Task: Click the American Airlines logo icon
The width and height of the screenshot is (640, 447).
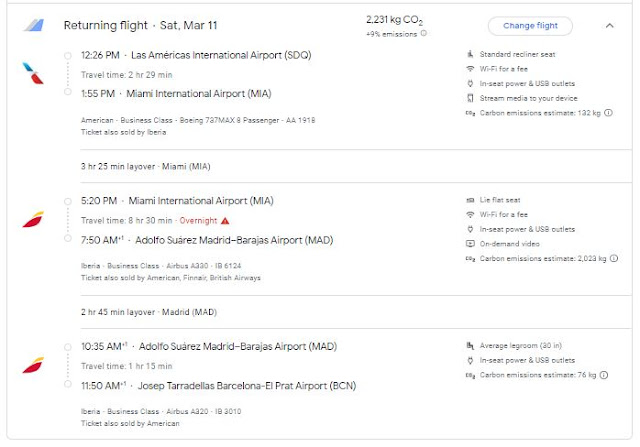Action: 32,72
